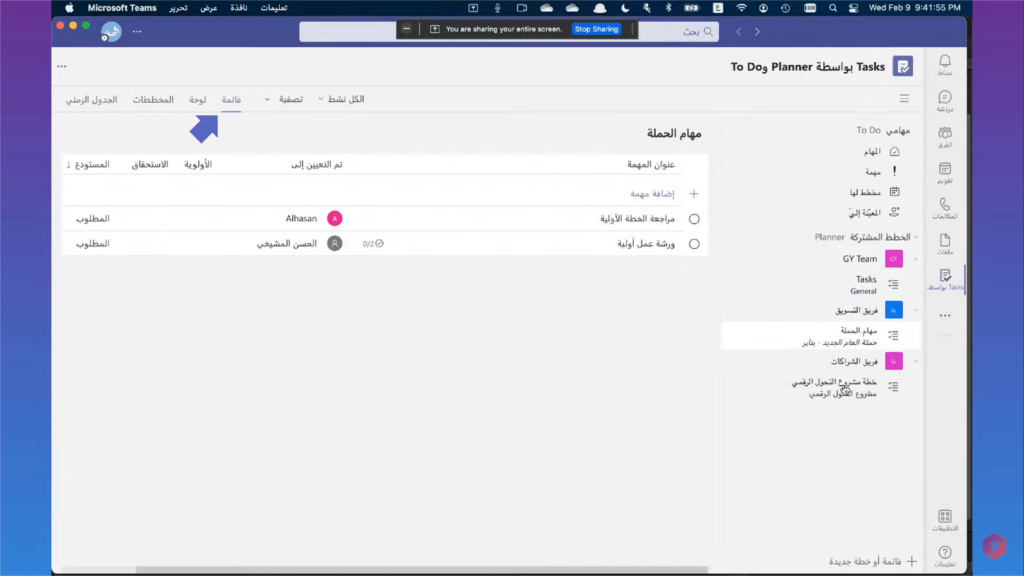Open the مراجعة الخطة الأولية task title

pyautogui.click(x=637, y=219)
